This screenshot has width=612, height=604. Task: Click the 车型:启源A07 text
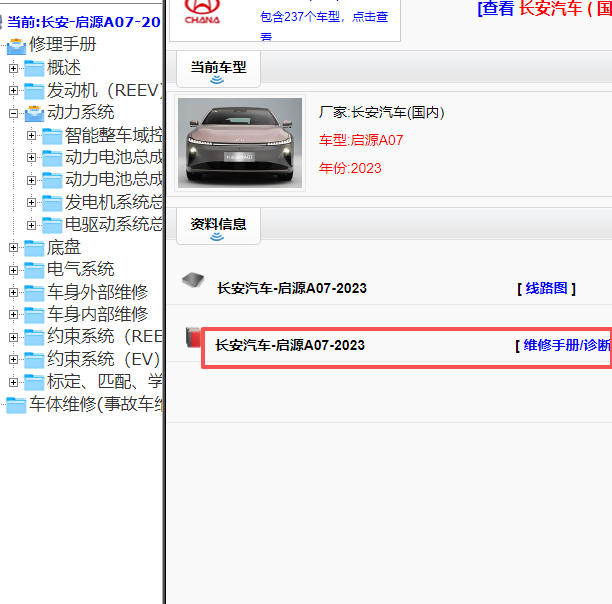[361, 140]
